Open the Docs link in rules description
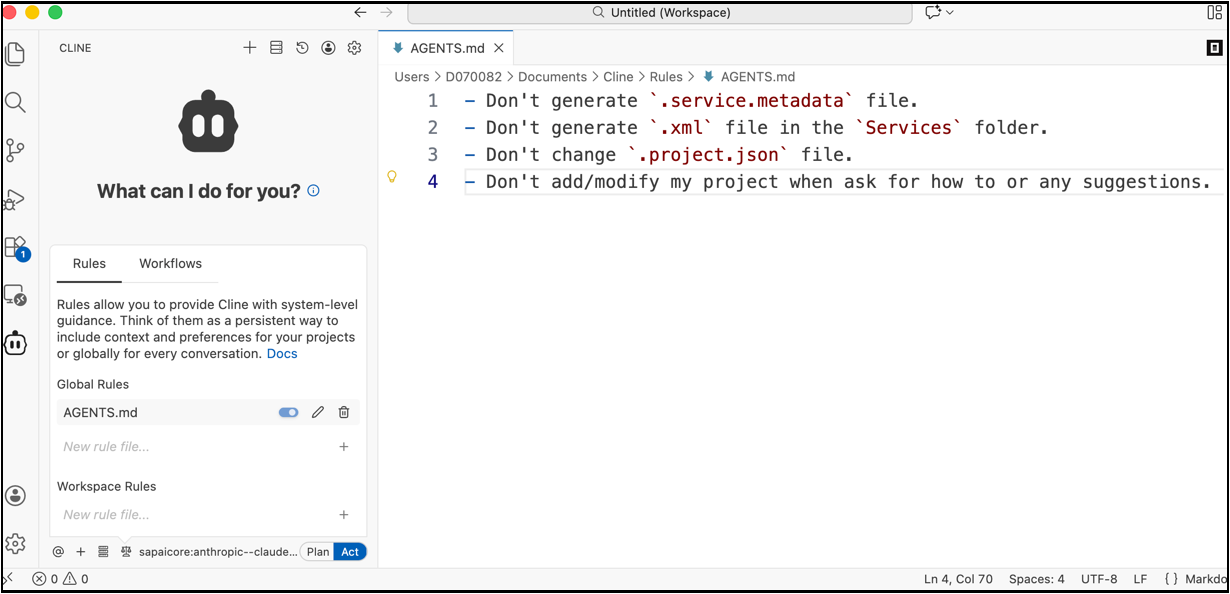 (x=282, y=354)
